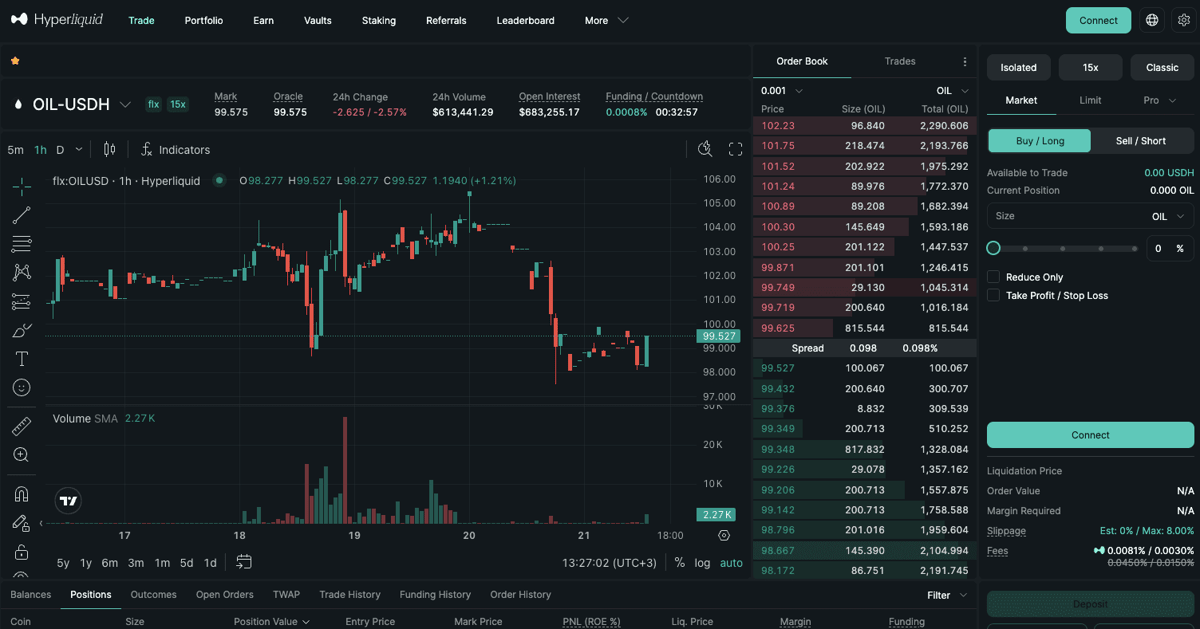The height and width of the screenshot is (629, 1200).
Task: Select Buy / Long side
Action: (1040, 141)
